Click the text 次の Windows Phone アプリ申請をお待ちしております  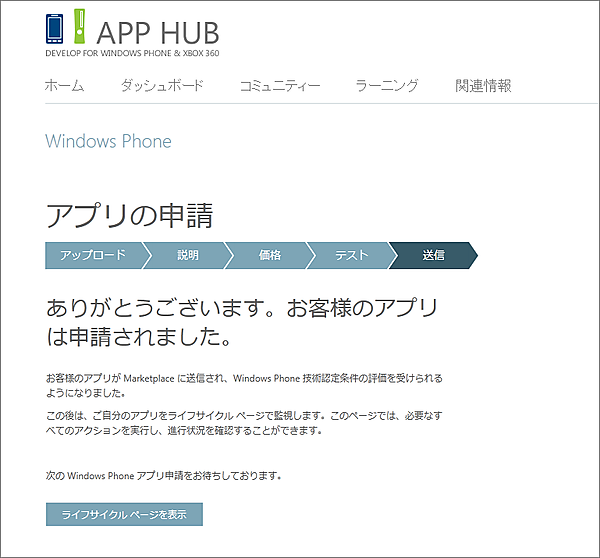pyautogui.click(x=163, y=476)
